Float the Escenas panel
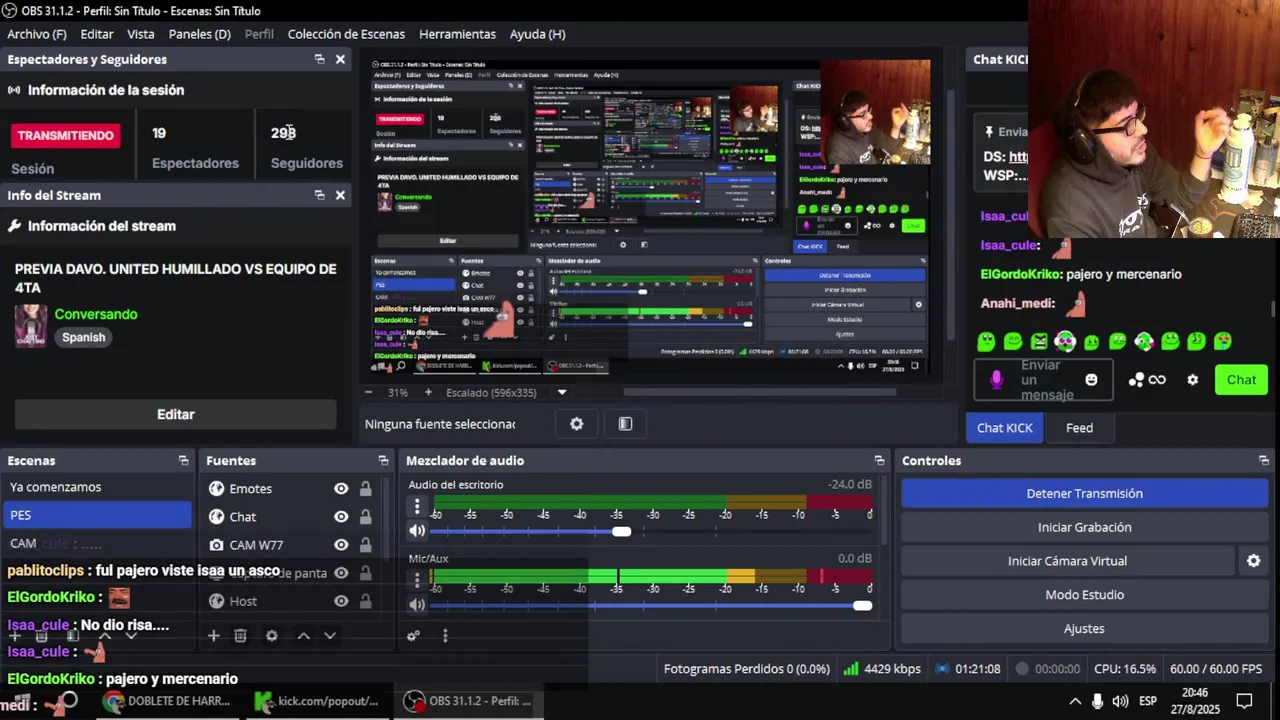 183,461
